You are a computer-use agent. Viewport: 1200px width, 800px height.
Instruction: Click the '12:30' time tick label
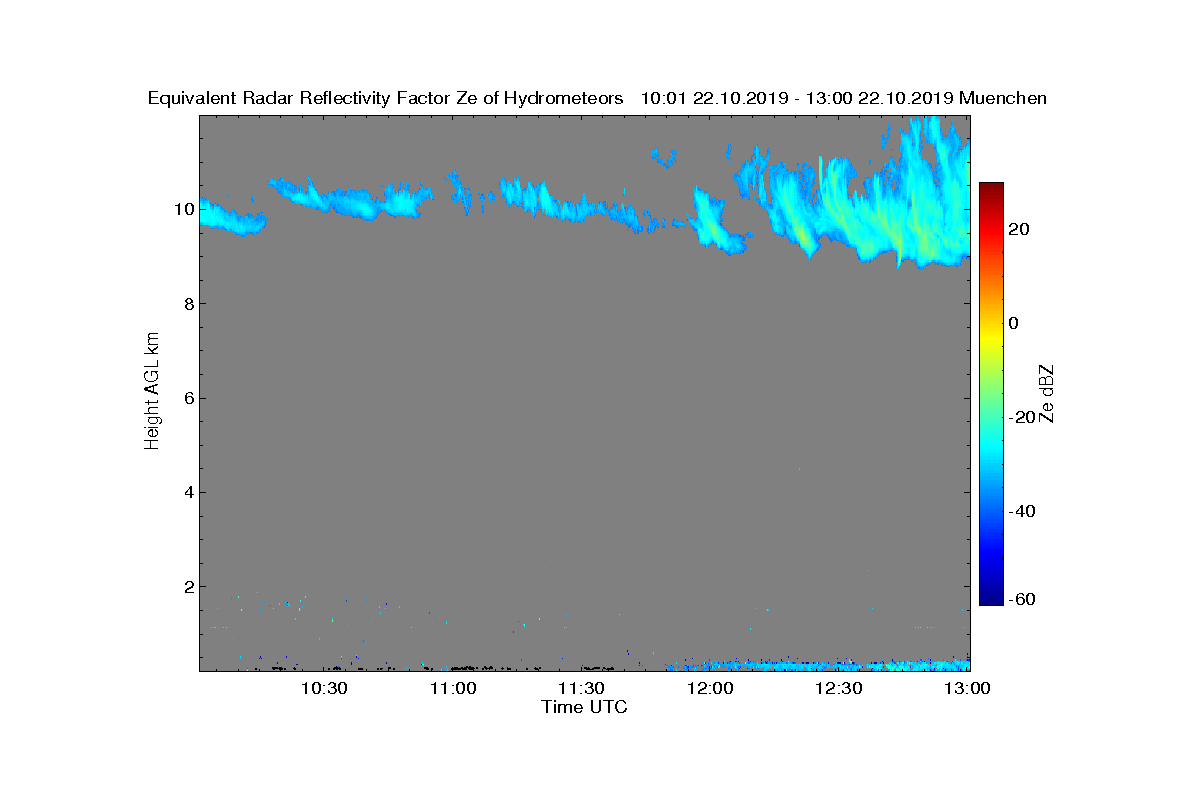point(840,688)
